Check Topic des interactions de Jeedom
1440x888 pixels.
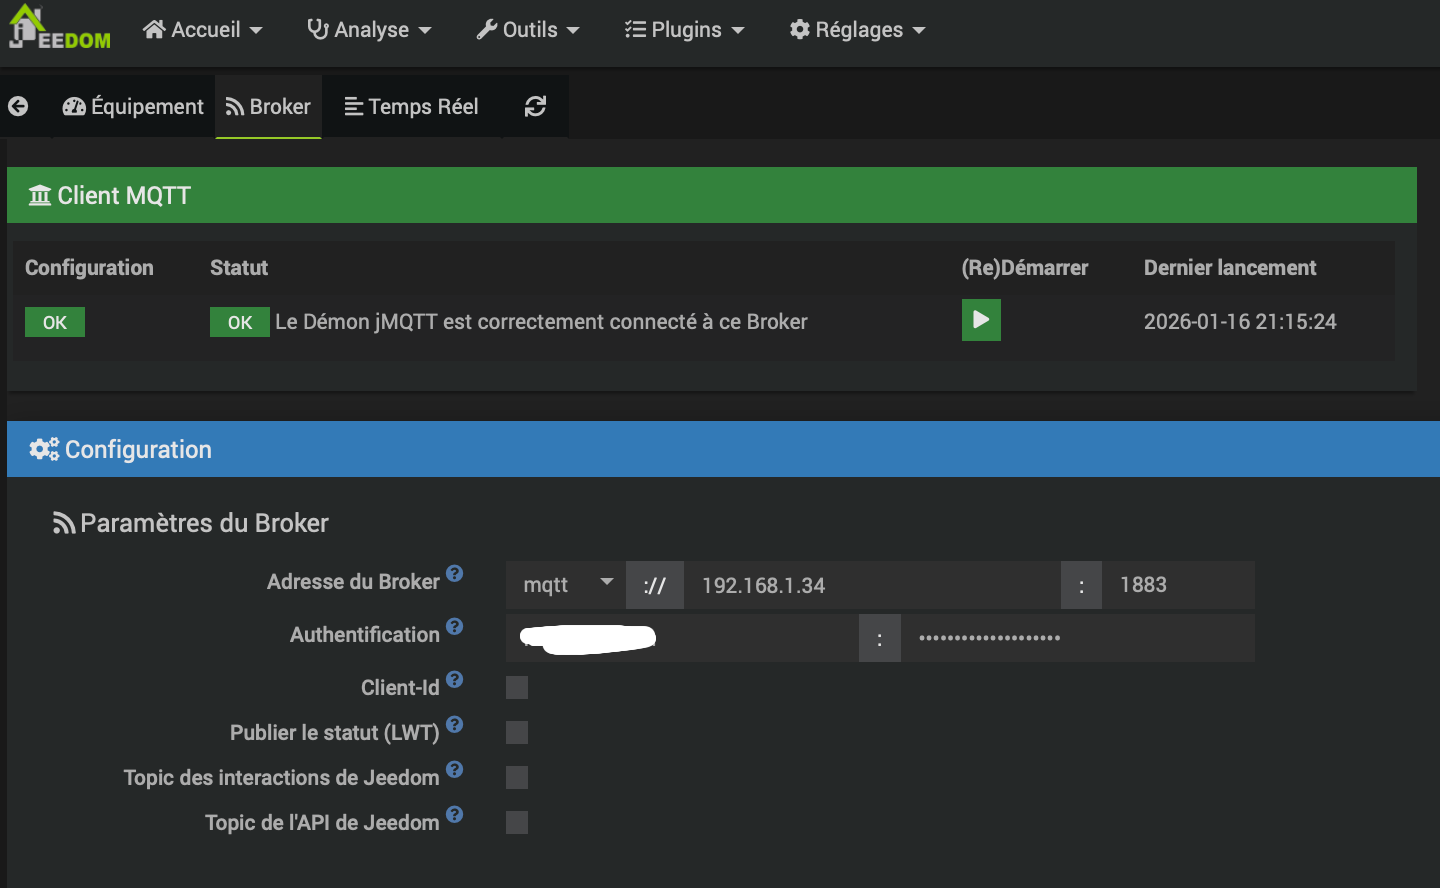tap(517, 777)
